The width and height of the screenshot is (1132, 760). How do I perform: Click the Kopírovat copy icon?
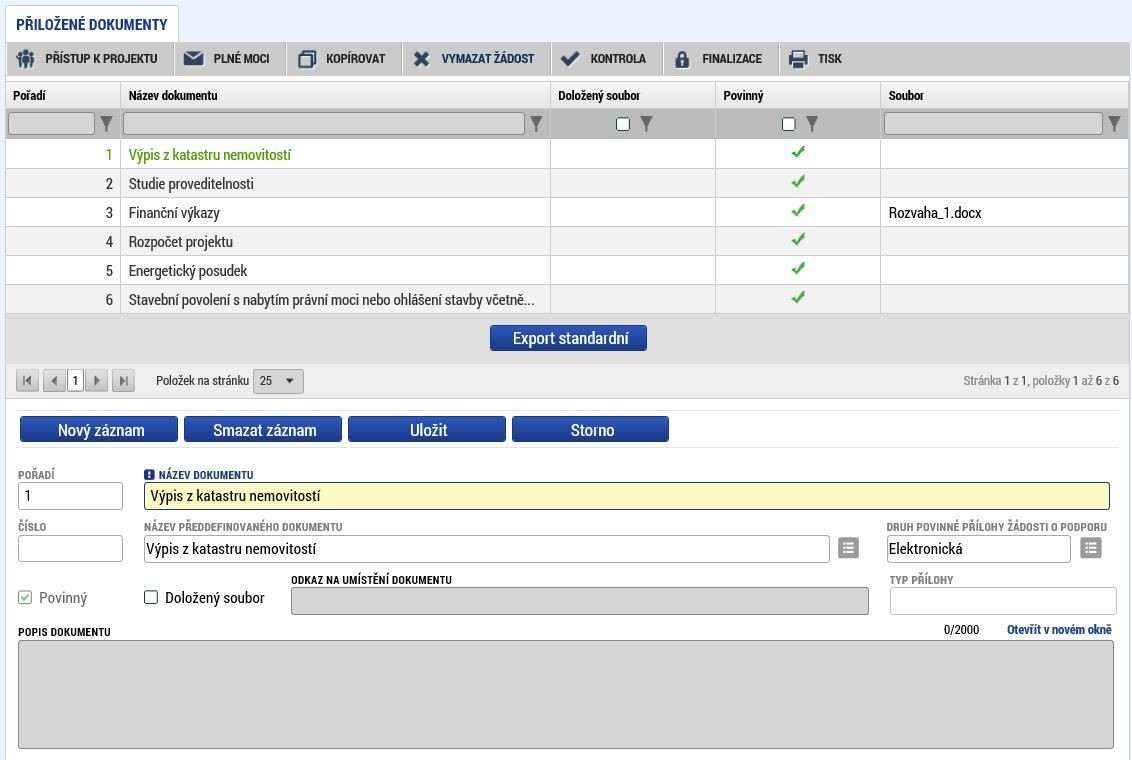point(308,59)
